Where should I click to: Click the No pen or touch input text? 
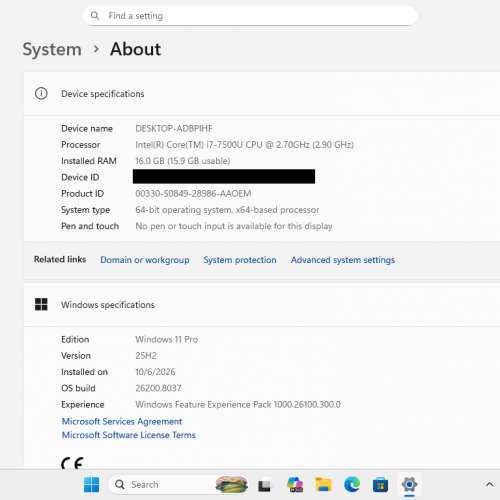click(x=234, y=226)
